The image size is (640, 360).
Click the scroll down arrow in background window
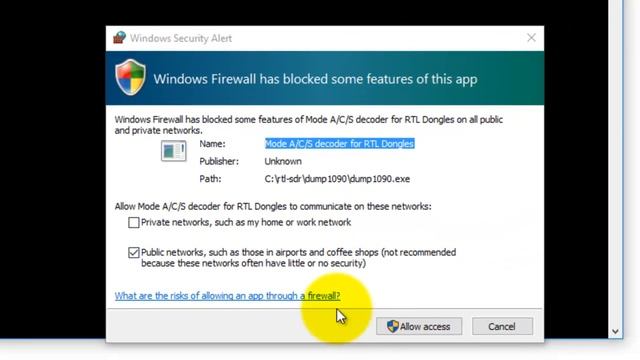click(616, 331)
